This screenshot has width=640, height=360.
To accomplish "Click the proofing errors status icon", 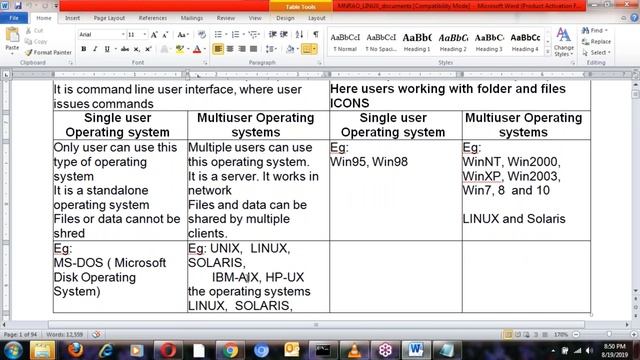I will pos(96,334).
